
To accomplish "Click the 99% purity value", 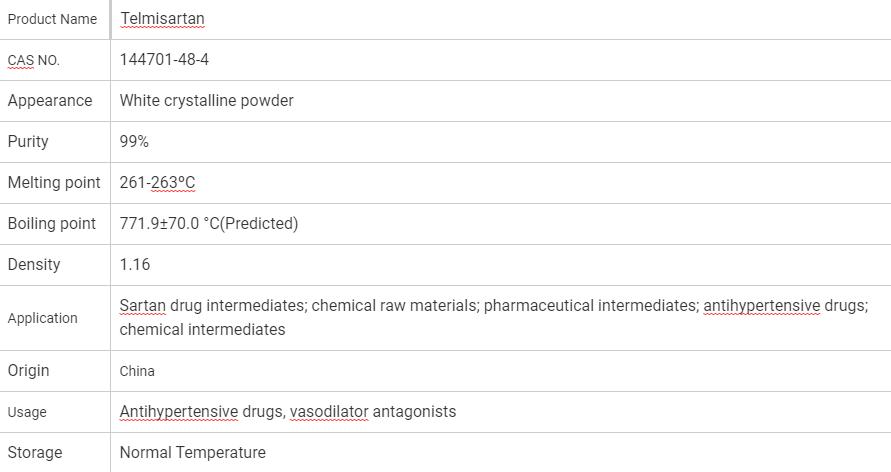I will 134,142.
